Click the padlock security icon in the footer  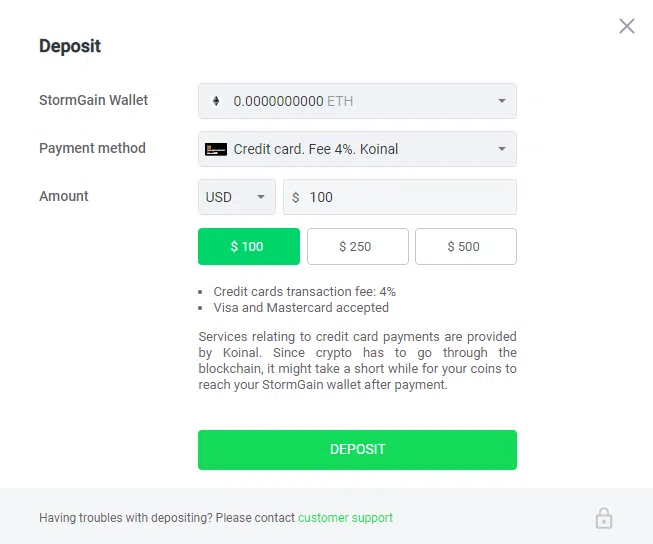click(604, 518)
